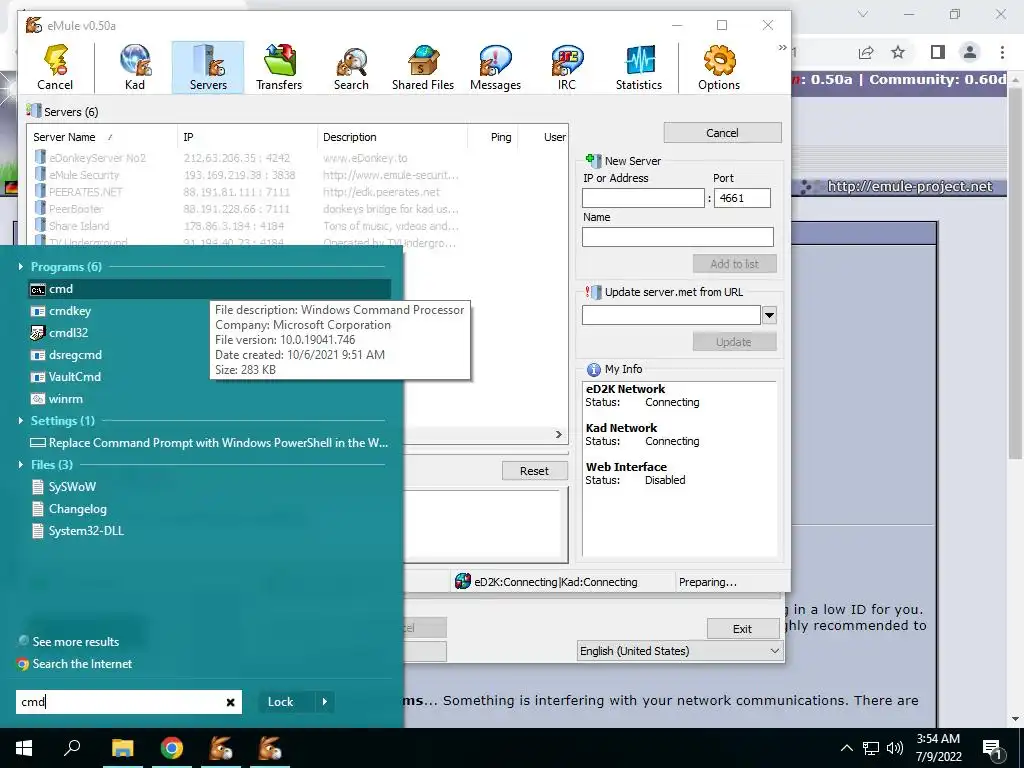The image size is (1024, 768).
Task: Open File Explorer from the taskbar
Action: pos(122,748)
